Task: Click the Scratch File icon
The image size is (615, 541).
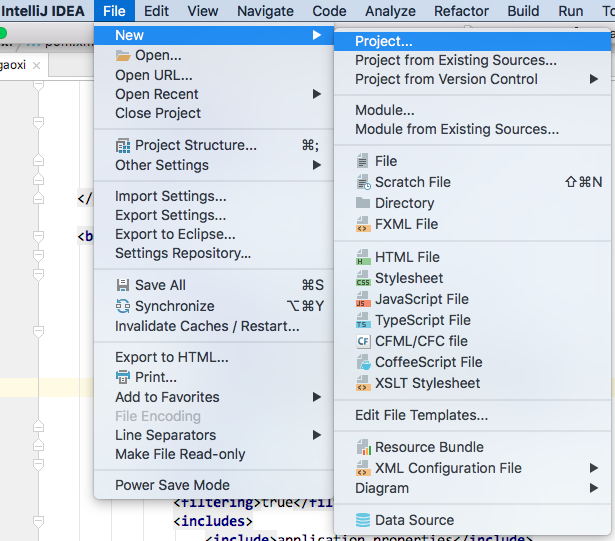Action: coord(363,183)
